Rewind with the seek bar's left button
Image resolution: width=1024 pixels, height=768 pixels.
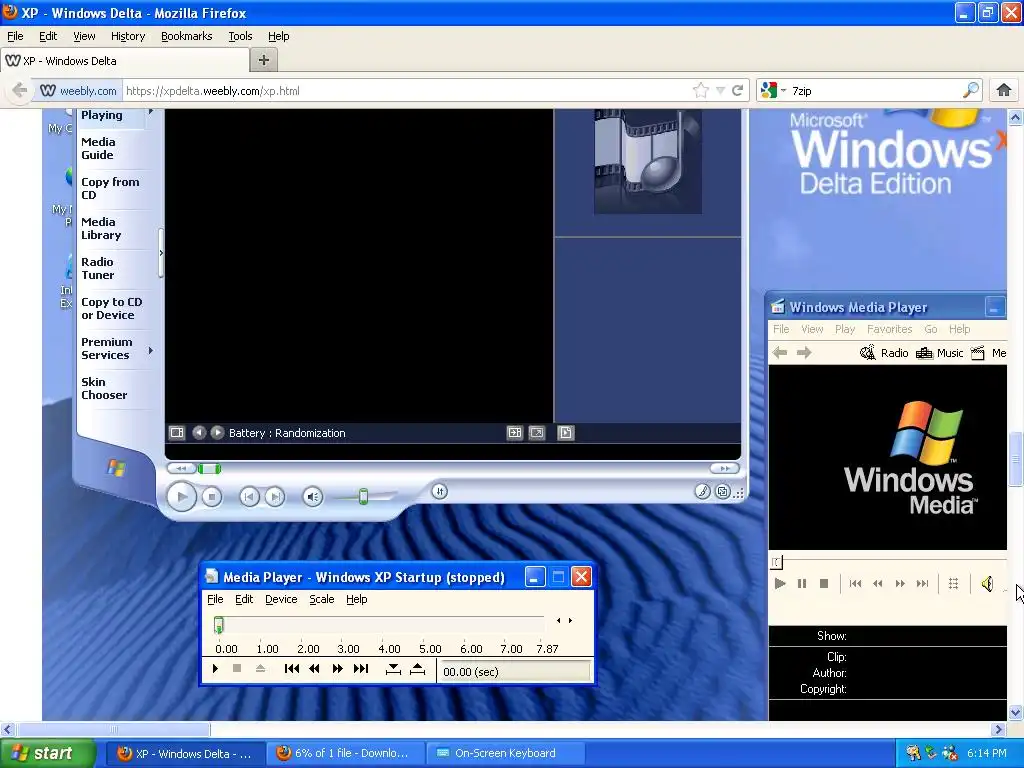[x=182, y=468]
